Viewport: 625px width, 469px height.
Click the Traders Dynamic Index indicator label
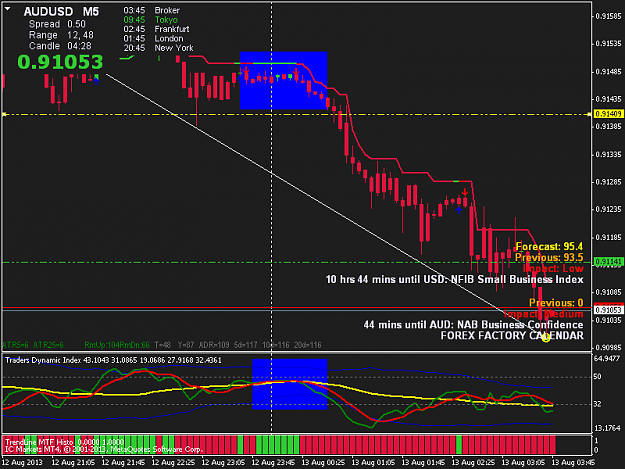pos(113,360)
